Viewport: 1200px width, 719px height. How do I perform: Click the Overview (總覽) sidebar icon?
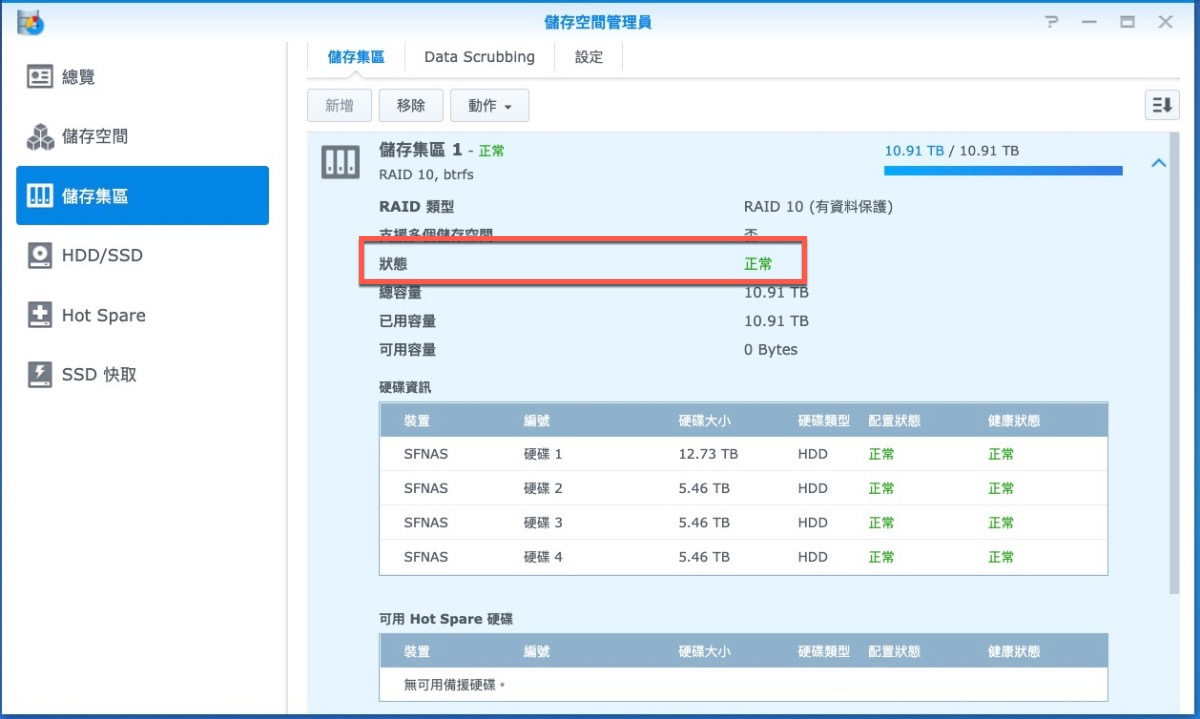(x=40, y=77)
